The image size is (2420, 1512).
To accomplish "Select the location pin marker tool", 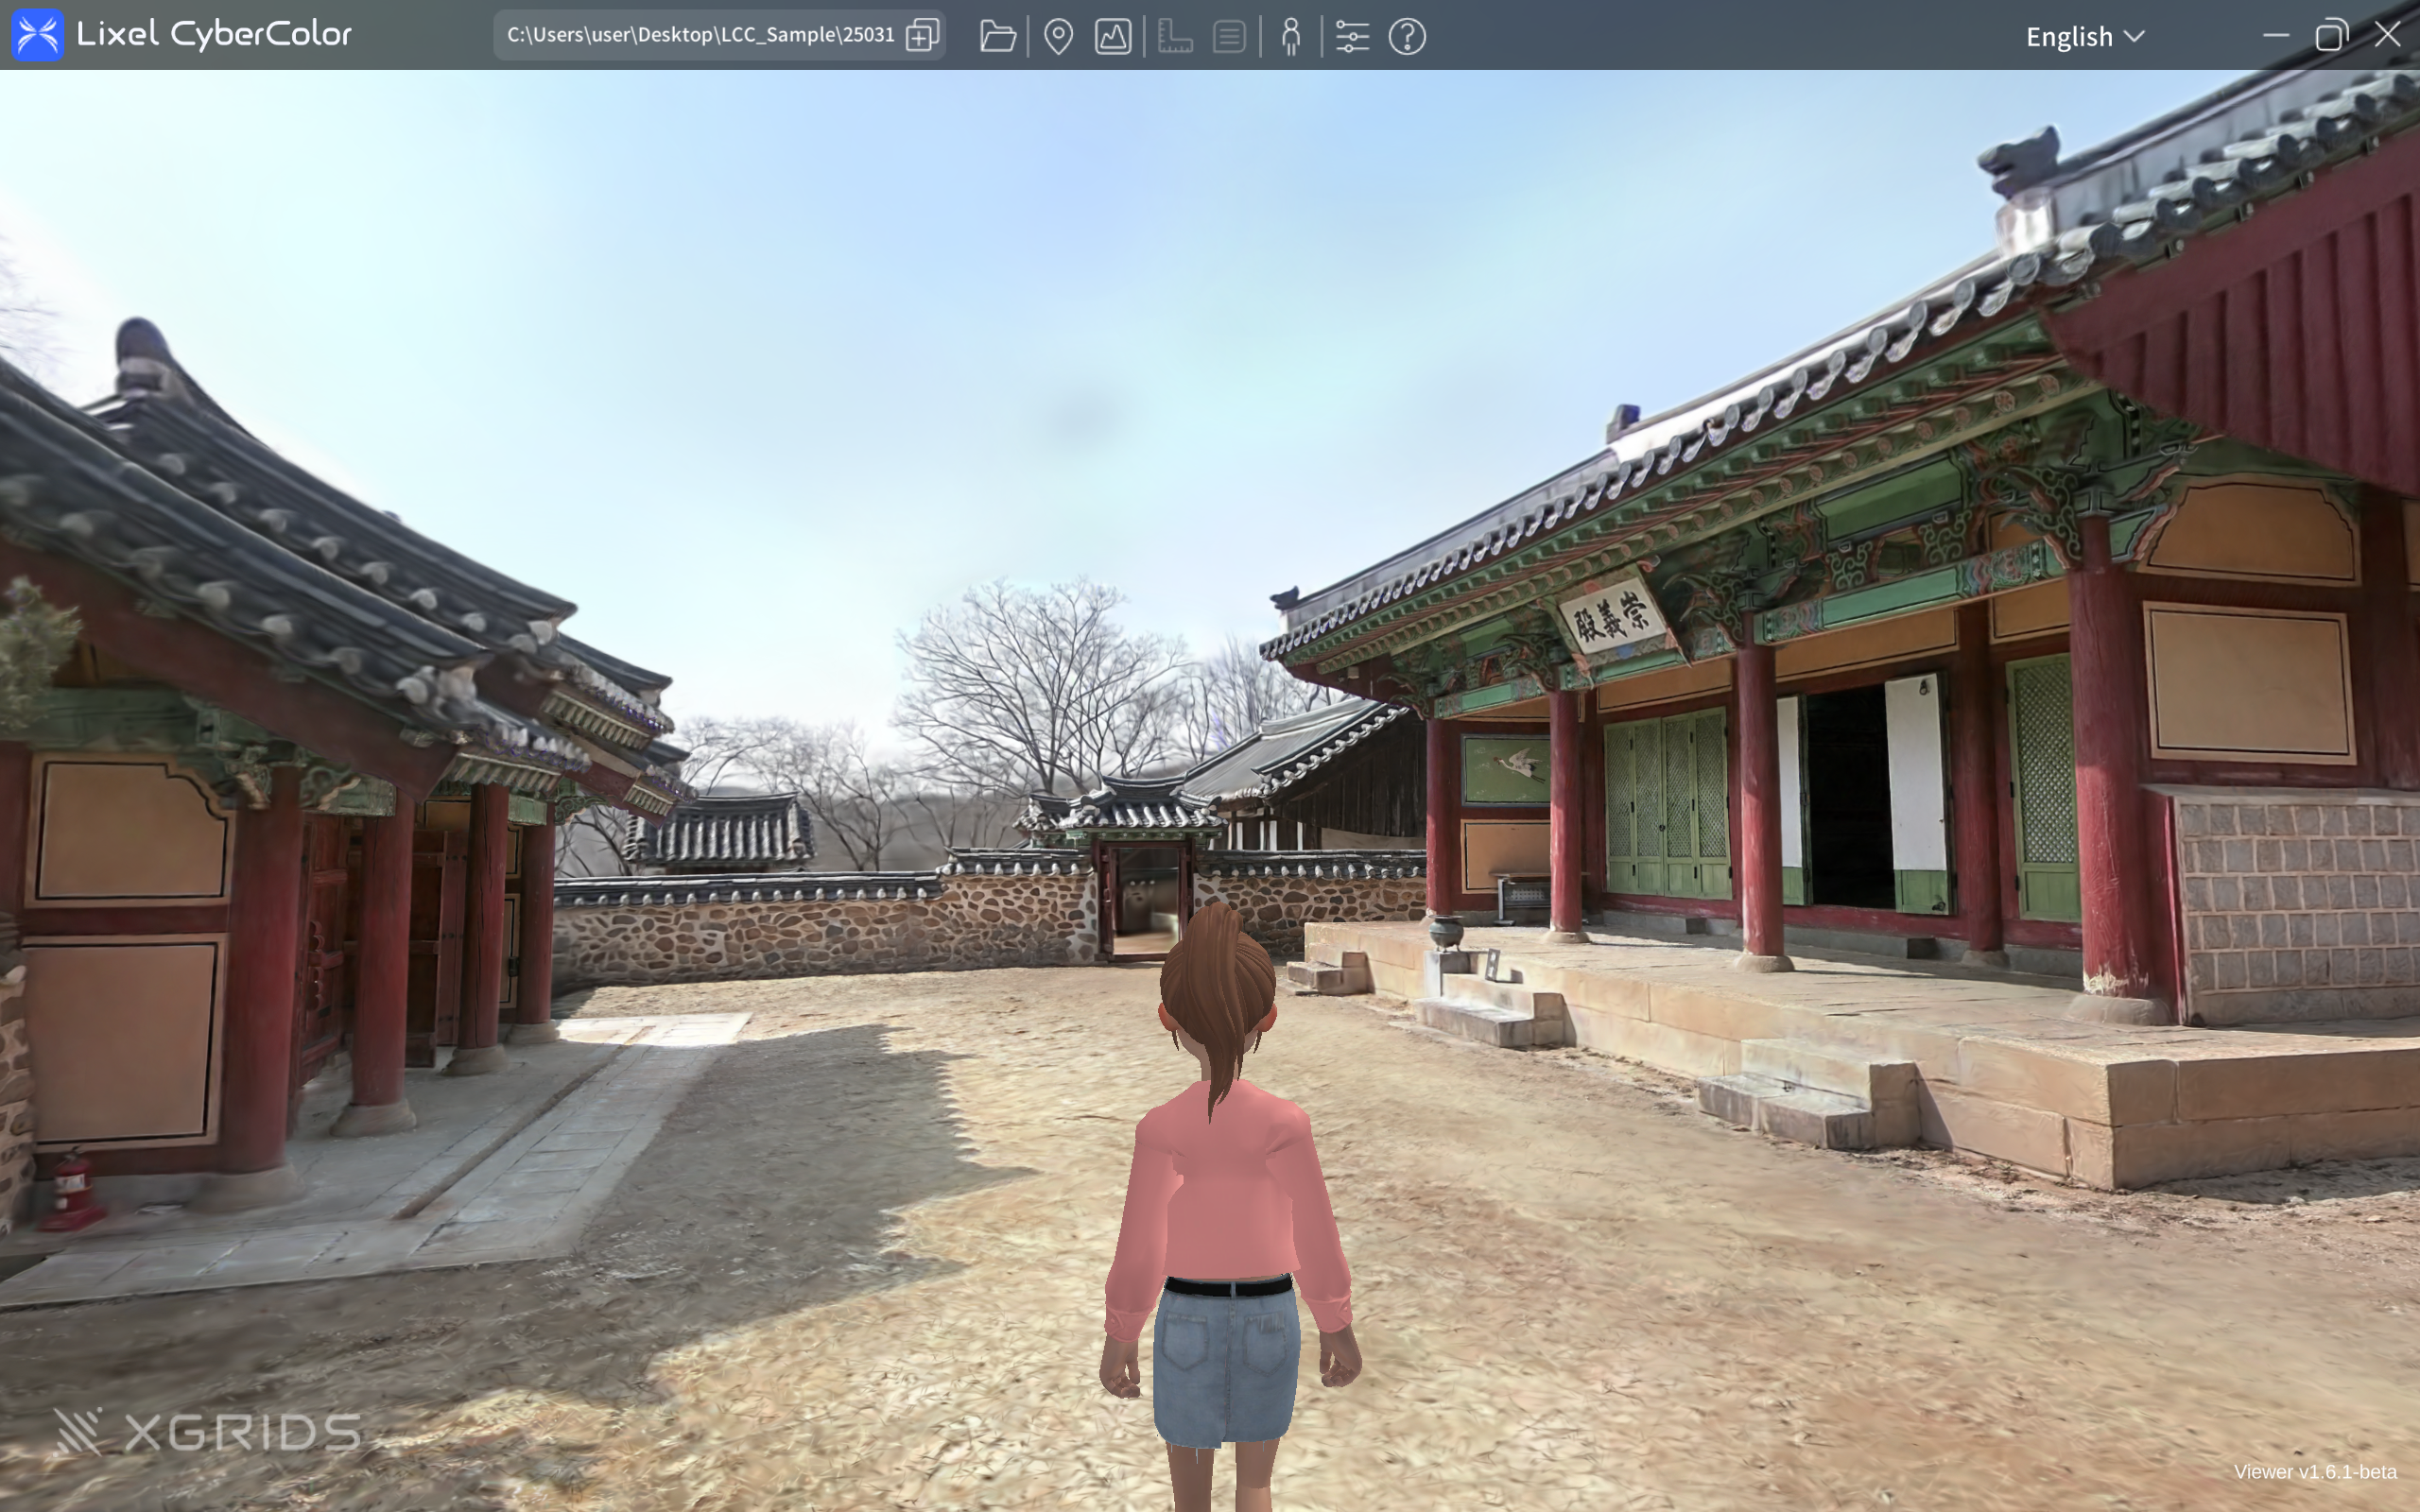I will click(x=1058, y=36).
